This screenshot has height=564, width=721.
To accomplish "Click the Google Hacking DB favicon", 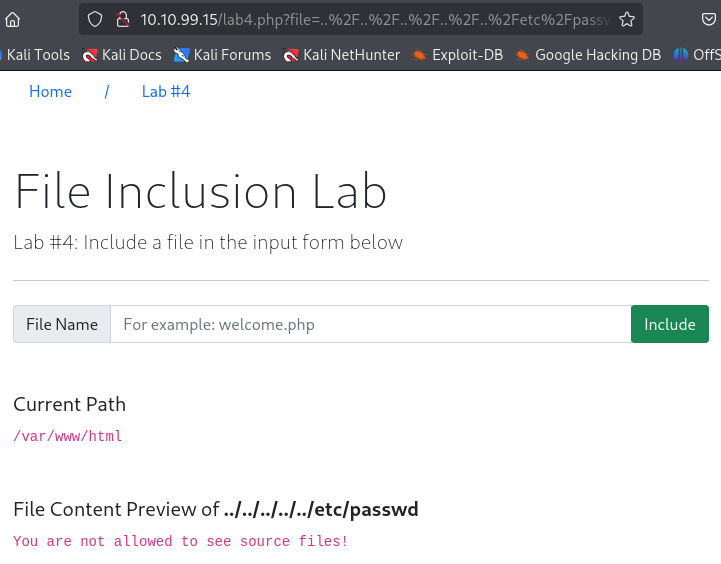I will coord(522,55).
